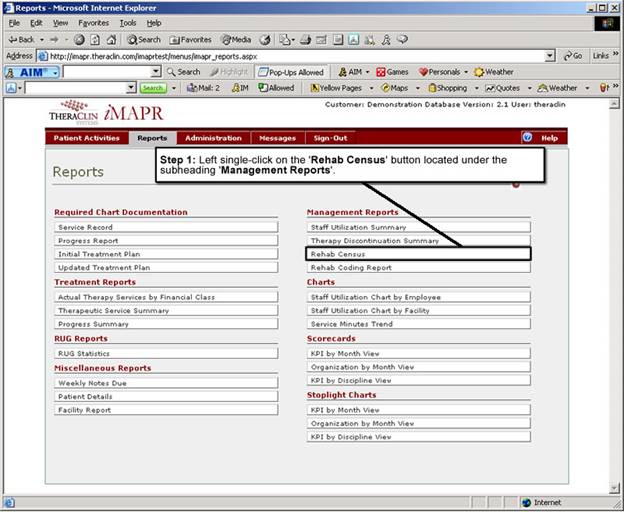Click the Search icon in IE toolbar
The width and height of the screenshot is (624, 512).
pyautogui.click(x=143, y=39)
